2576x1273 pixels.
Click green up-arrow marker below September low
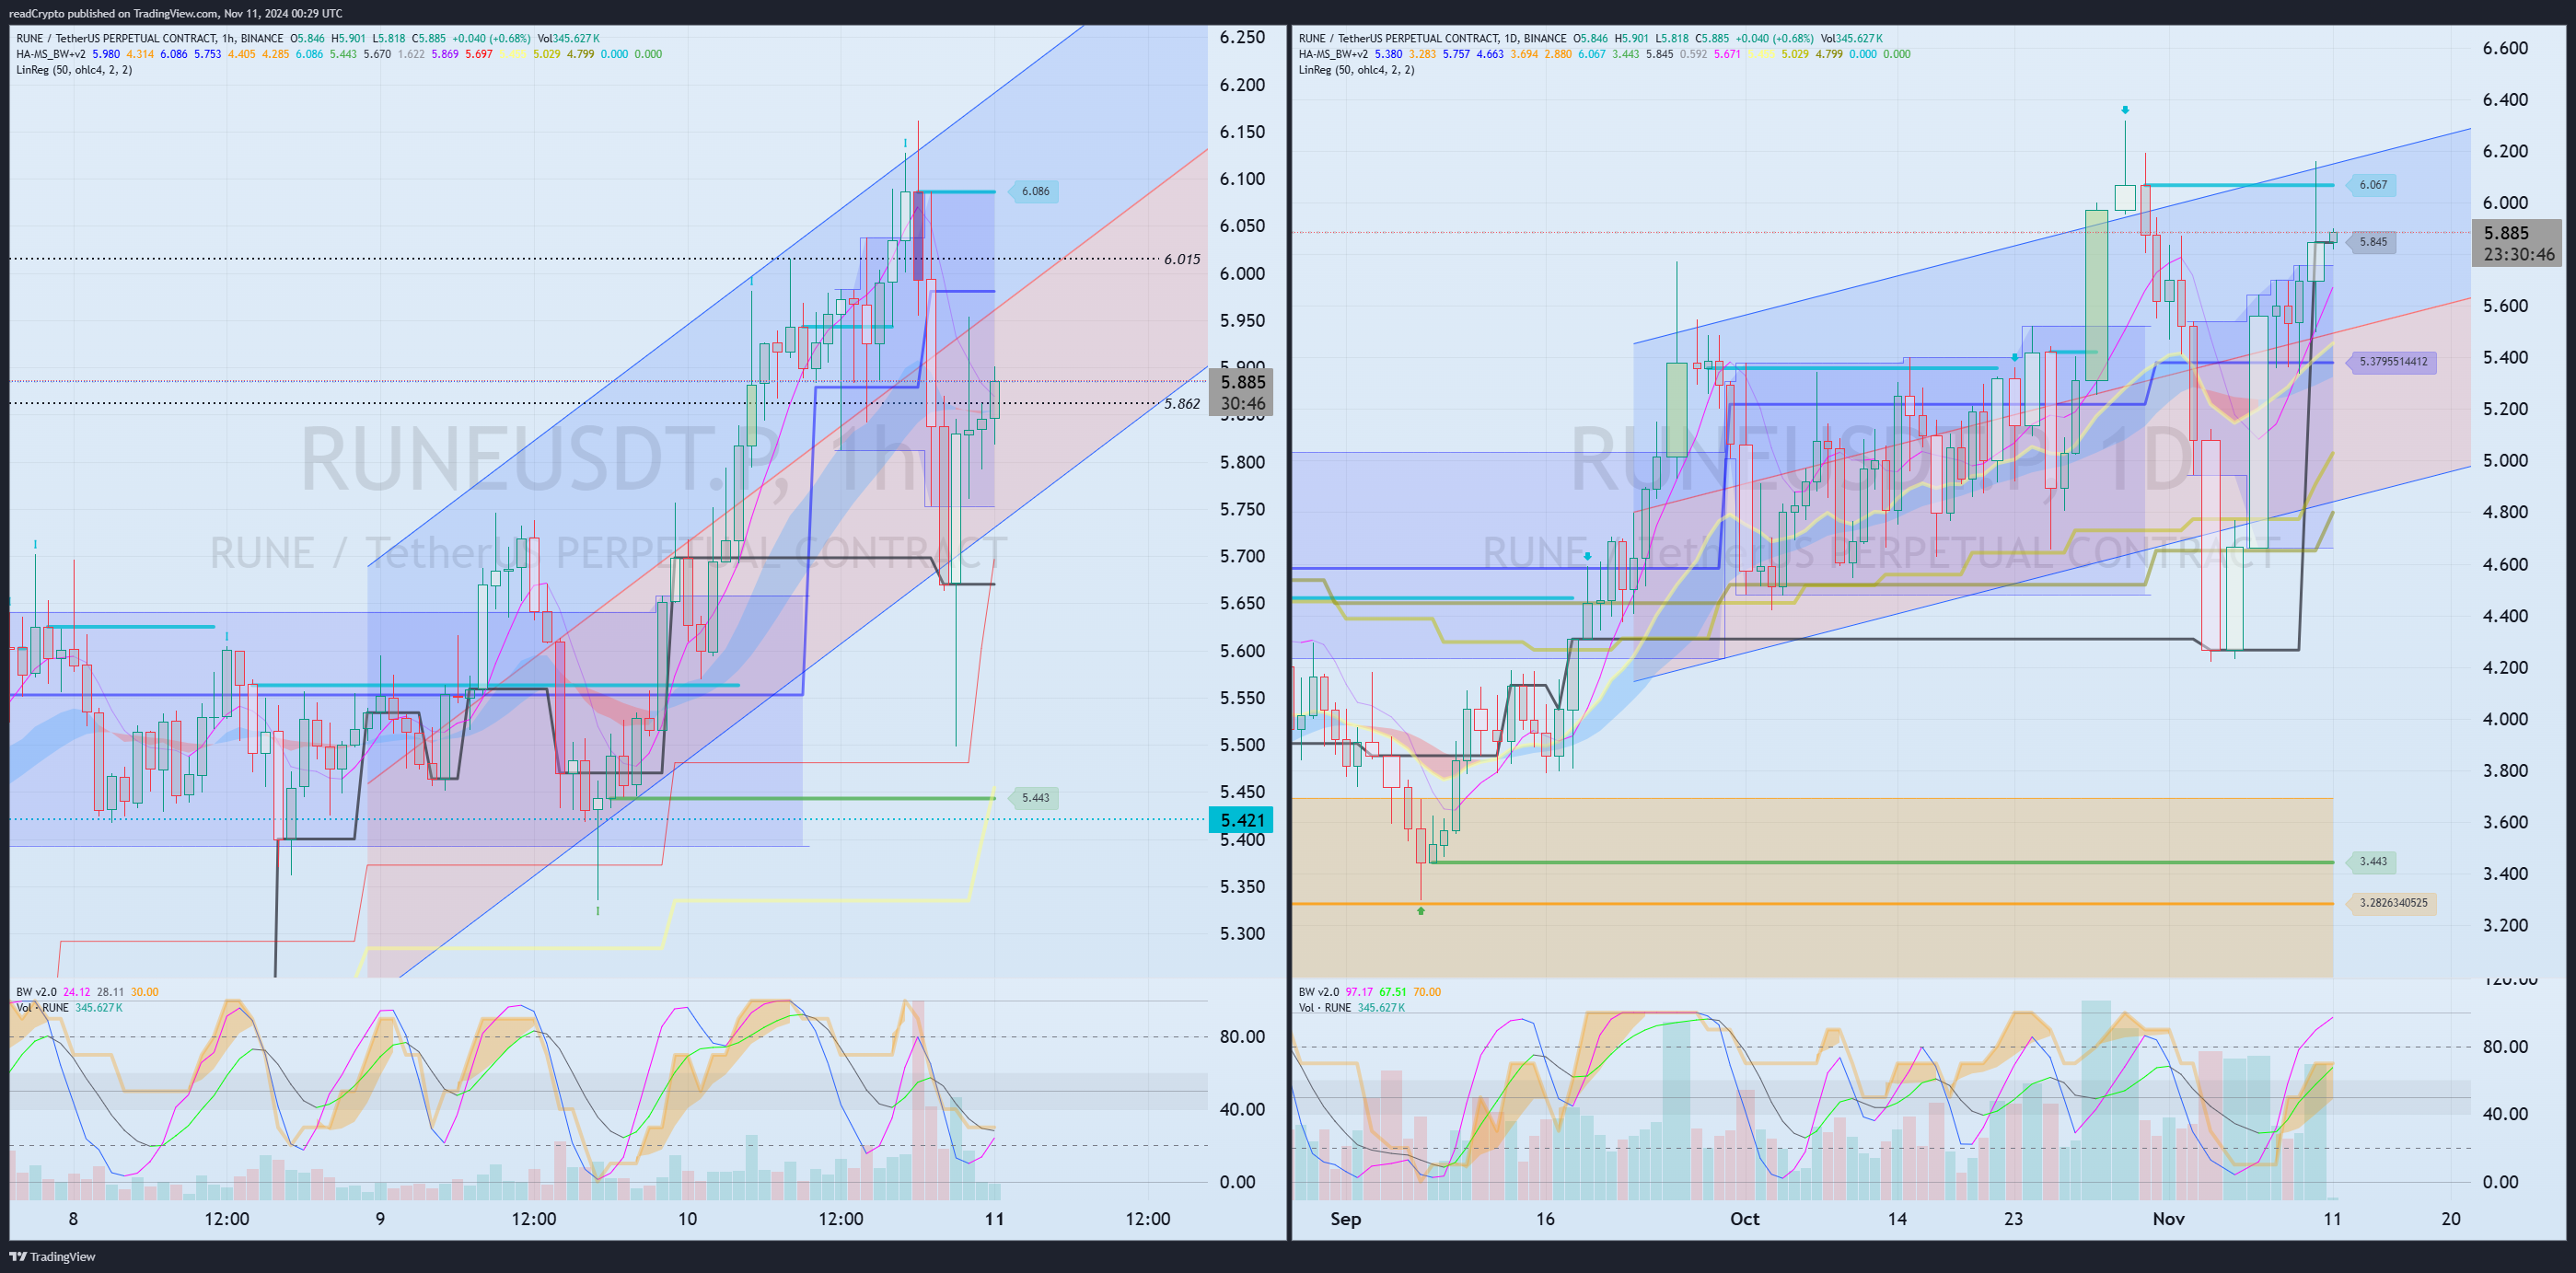click(1421, 911)
